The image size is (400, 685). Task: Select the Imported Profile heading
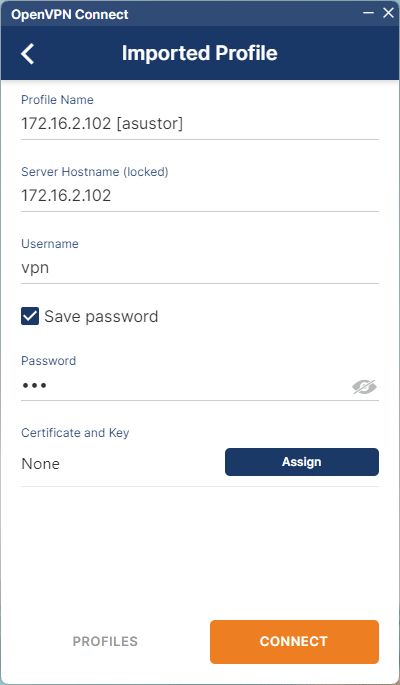tap(200, 53)
